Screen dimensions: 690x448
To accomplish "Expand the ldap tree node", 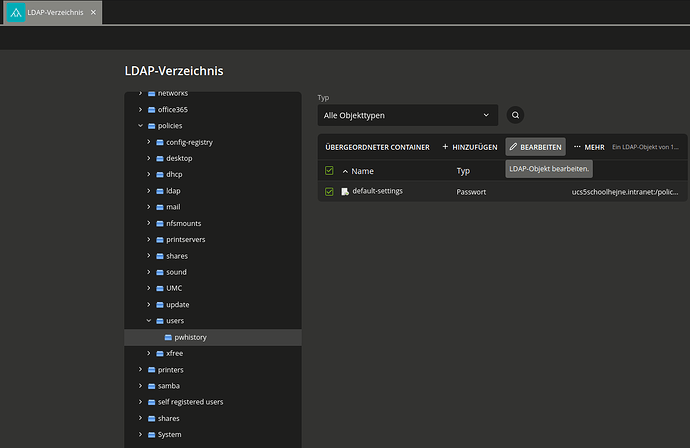I will [149, 191].
